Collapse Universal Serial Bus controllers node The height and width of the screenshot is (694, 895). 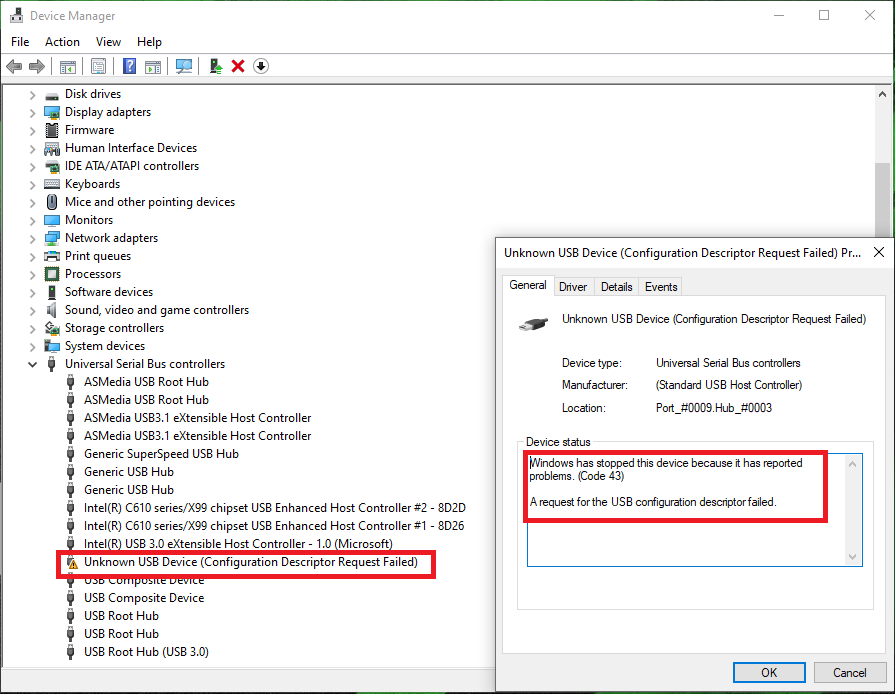(33, 364)
